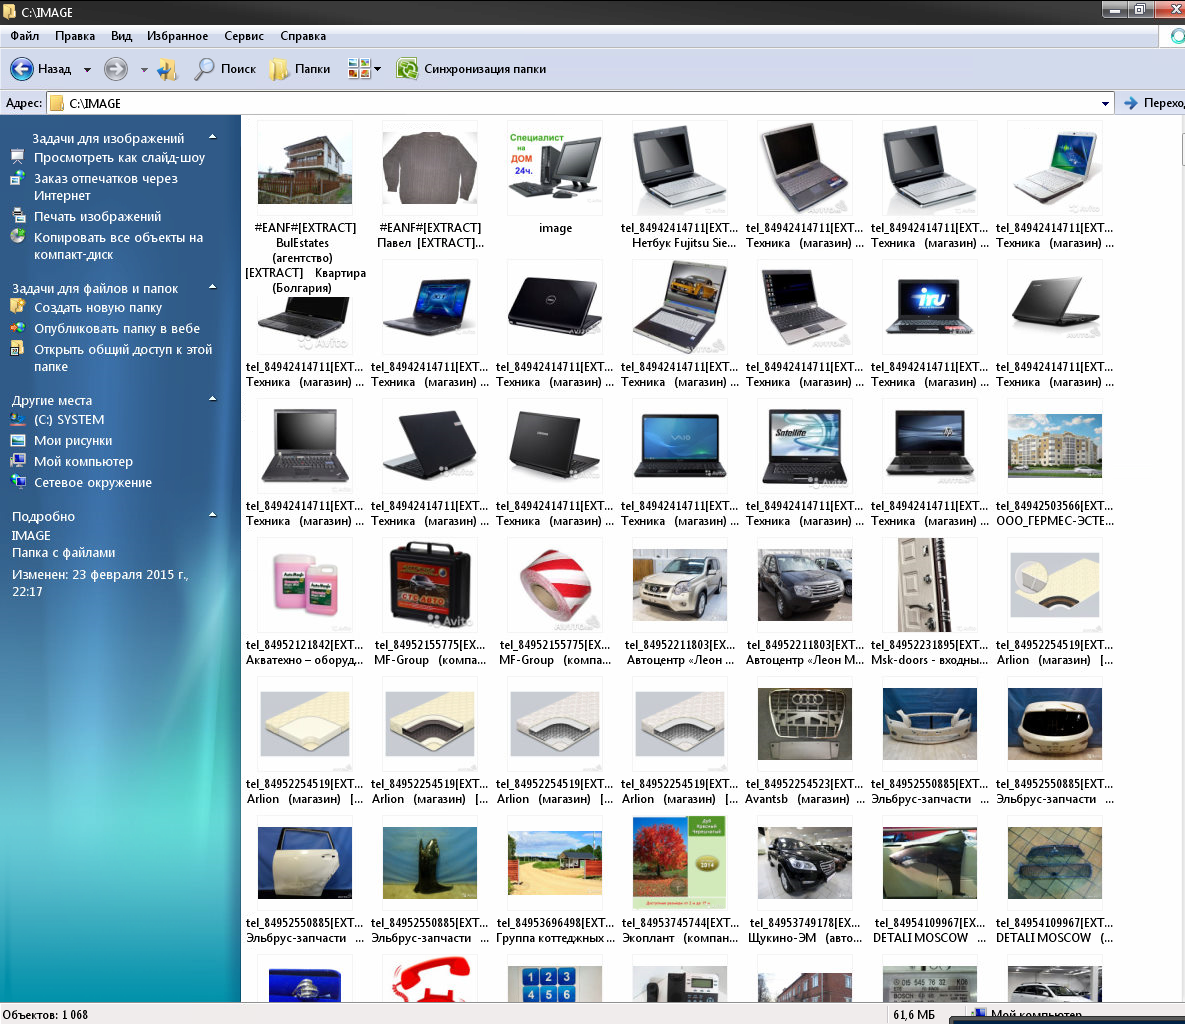
Task: Click the Back (Назад) arrow icon
Action: pos(22,69)
